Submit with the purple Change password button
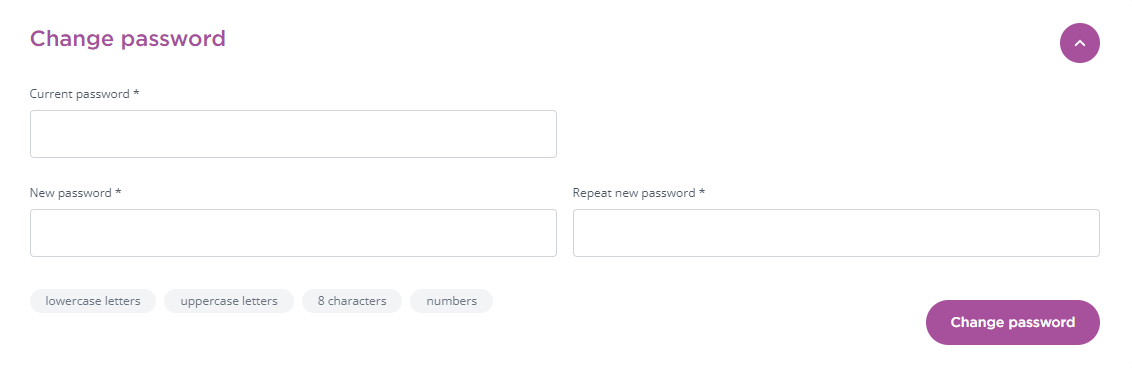The image size is (1132, 368). click(1013, 323)
